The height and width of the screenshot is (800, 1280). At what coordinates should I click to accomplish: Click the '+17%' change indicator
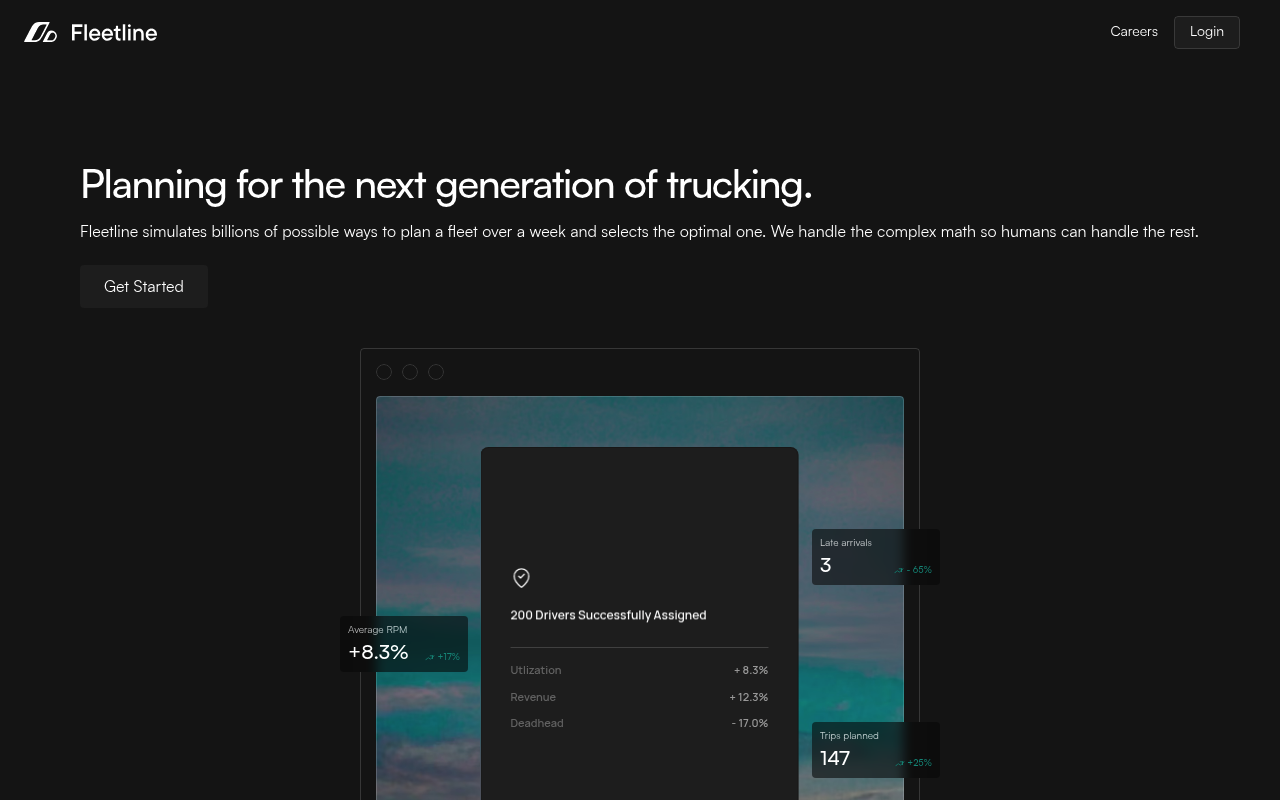pos(449,657)
